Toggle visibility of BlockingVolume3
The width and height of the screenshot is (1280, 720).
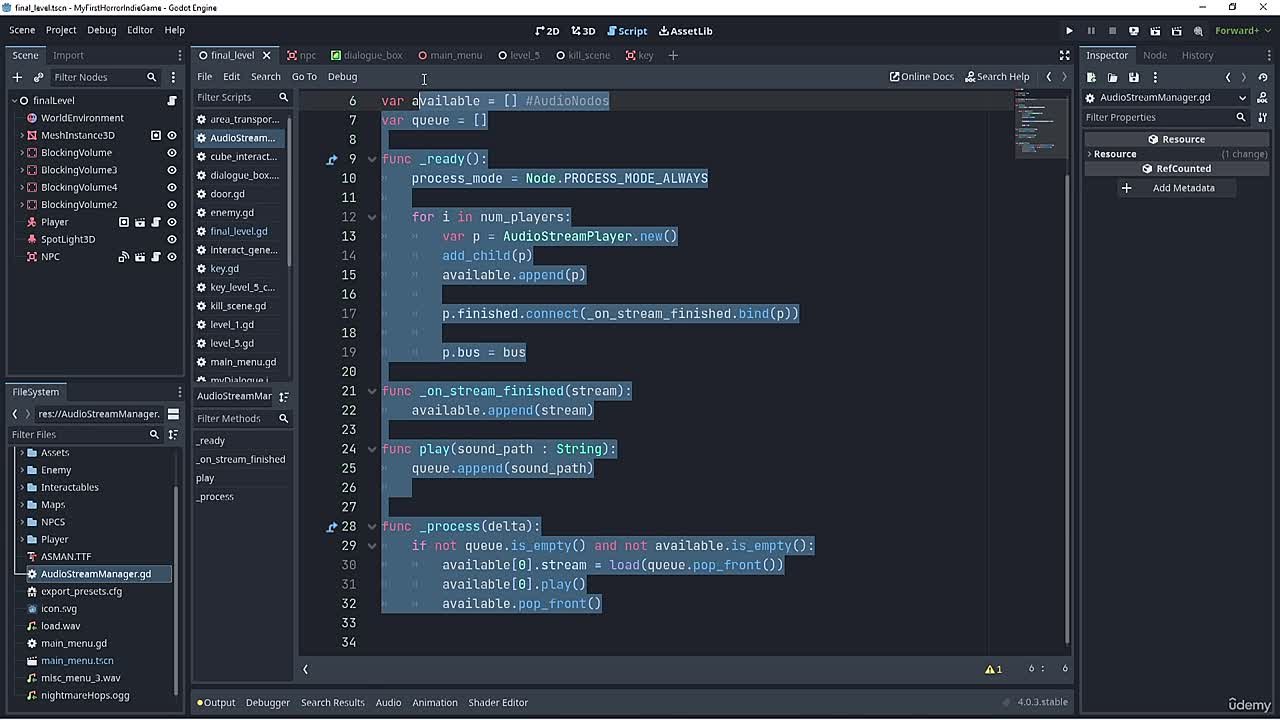pyautogui.click(x=172, y=170)
